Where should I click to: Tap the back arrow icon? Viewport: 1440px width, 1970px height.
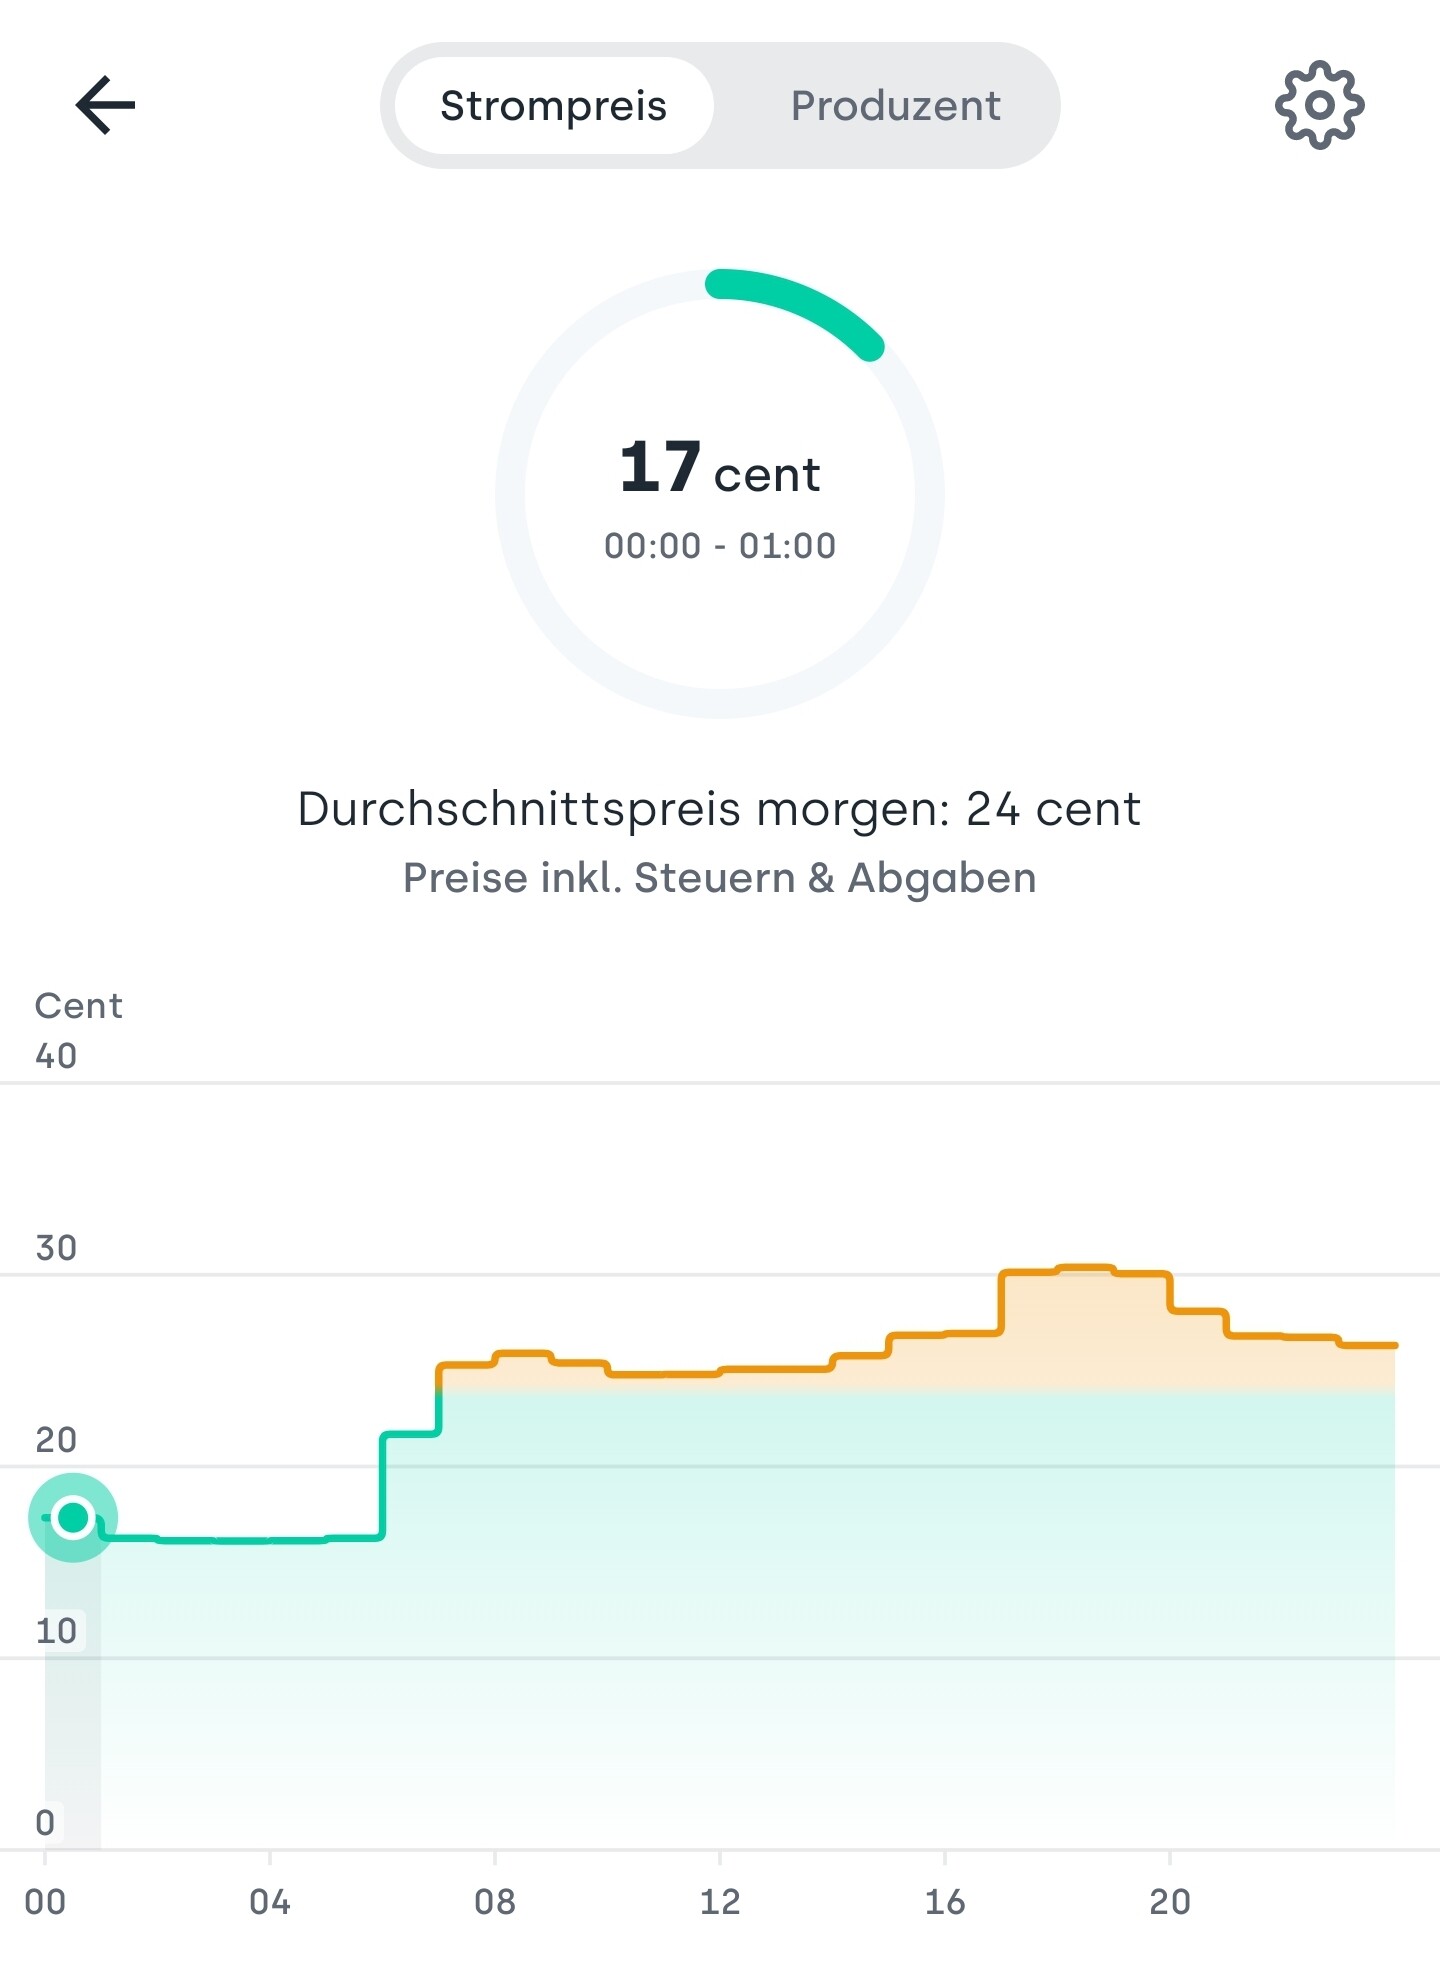pyautogui.click(x=105, y=105)
